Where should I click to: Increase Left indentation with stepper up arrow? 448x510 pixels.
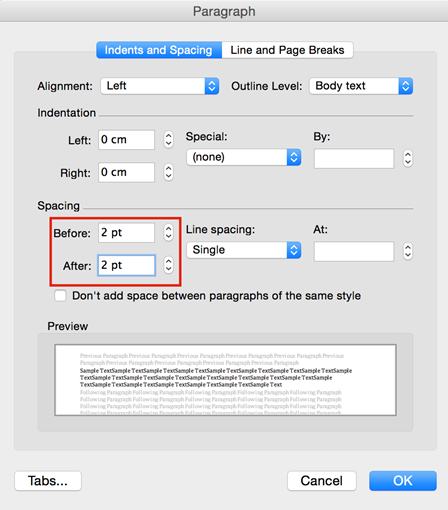tap(169, 136)
